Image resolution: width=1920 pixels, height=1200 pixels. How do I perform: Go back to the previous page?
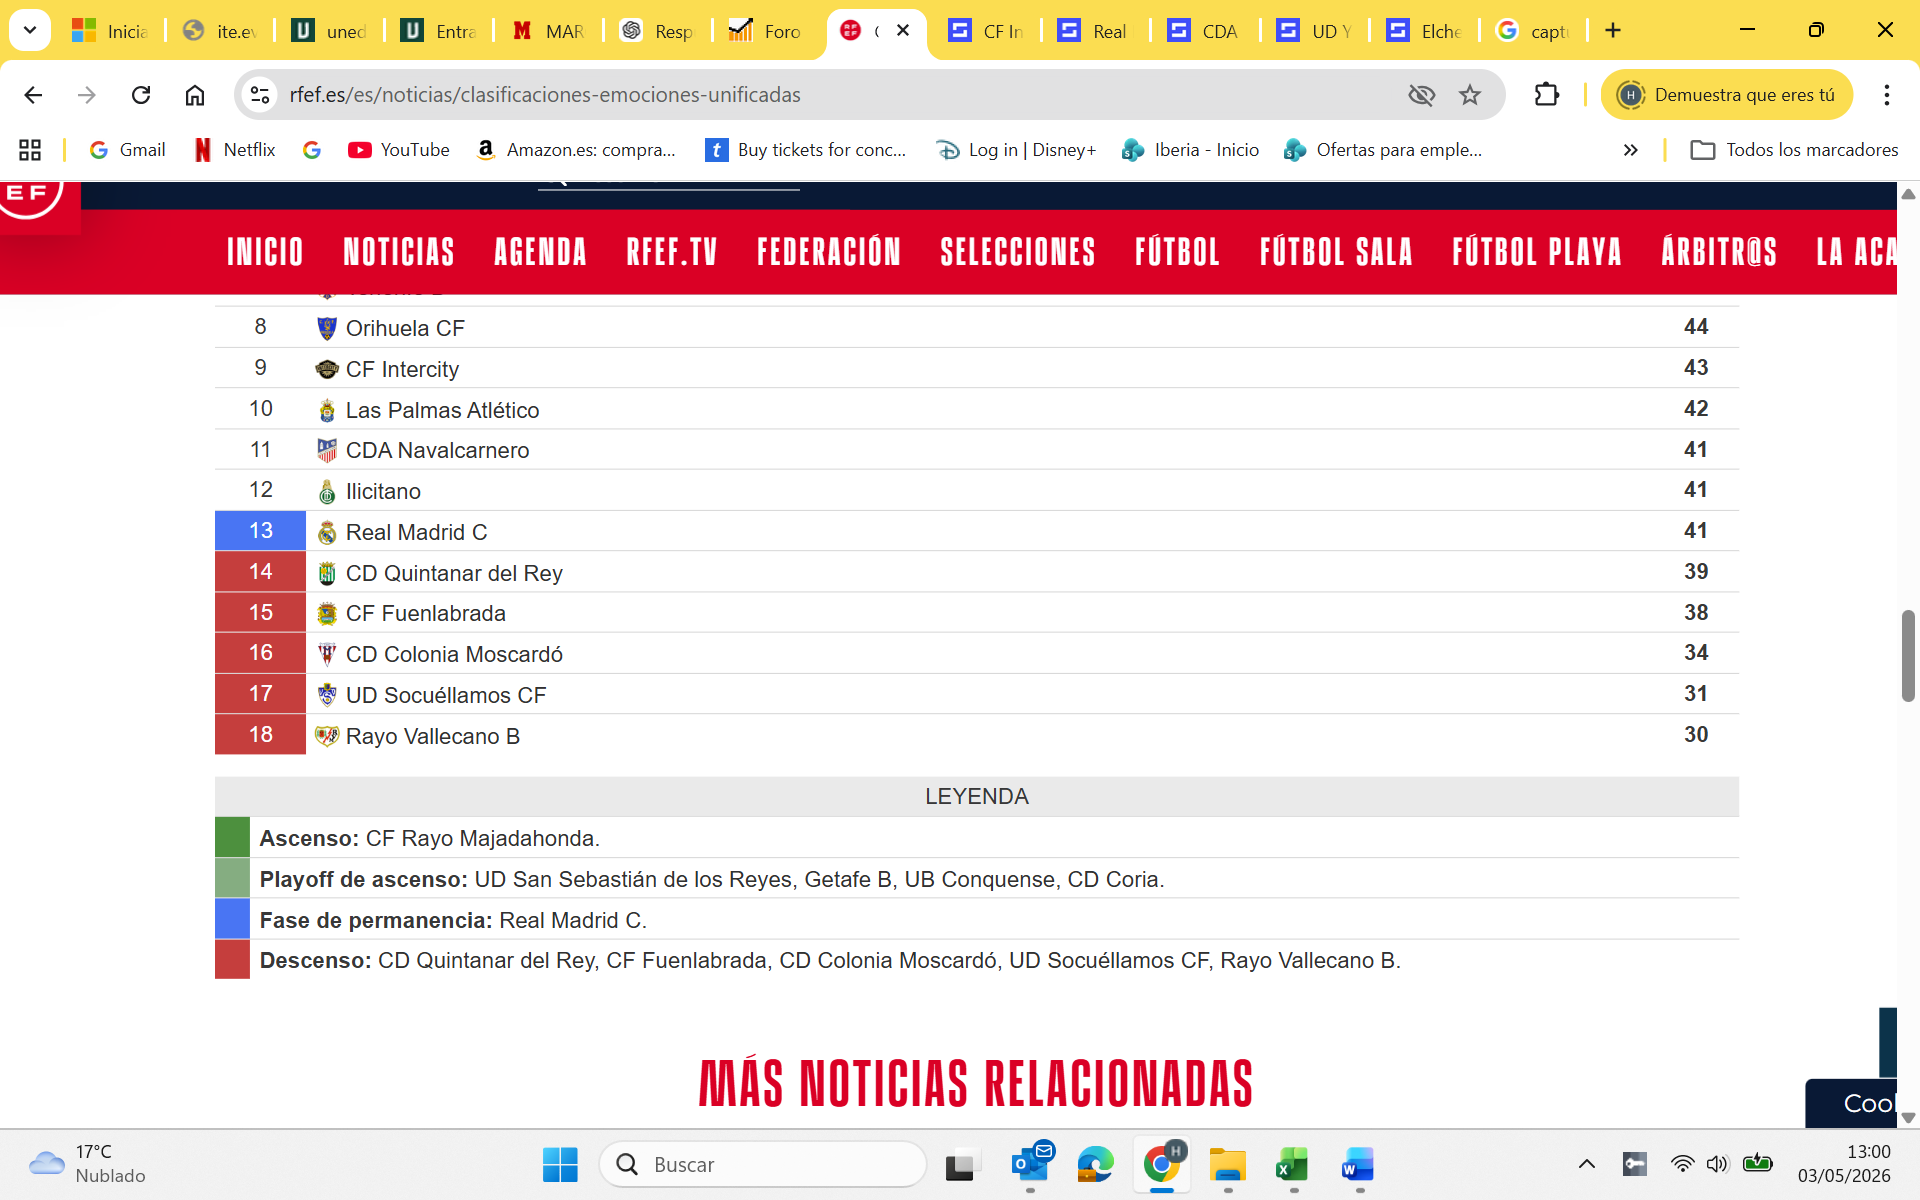point(33,95)
